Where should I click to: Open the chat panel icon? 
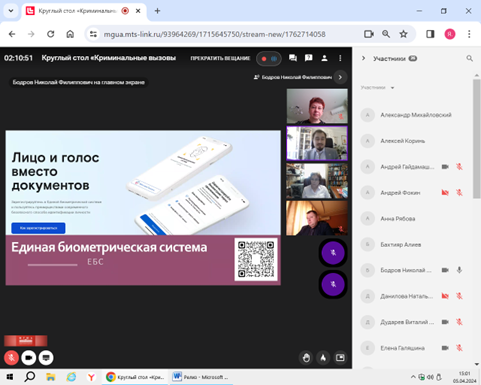pos(293,58)
